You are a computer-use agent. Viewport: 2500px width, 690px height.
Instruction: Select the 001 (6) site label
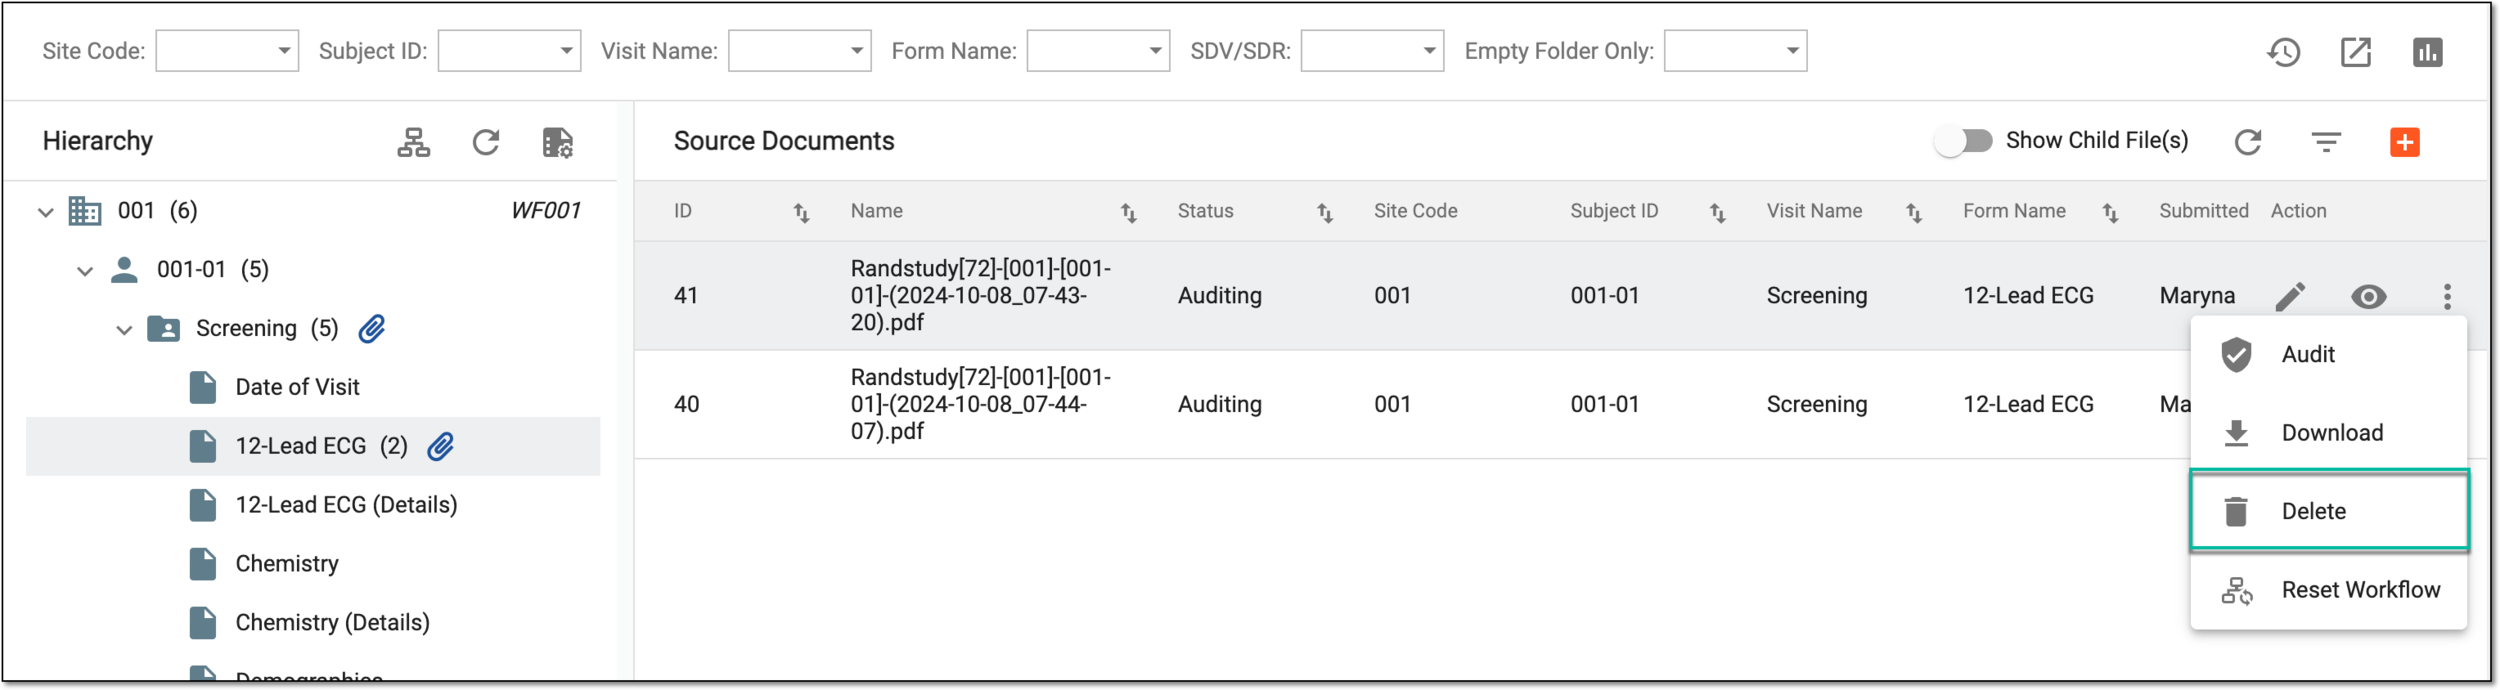click(x=157, y=210)
